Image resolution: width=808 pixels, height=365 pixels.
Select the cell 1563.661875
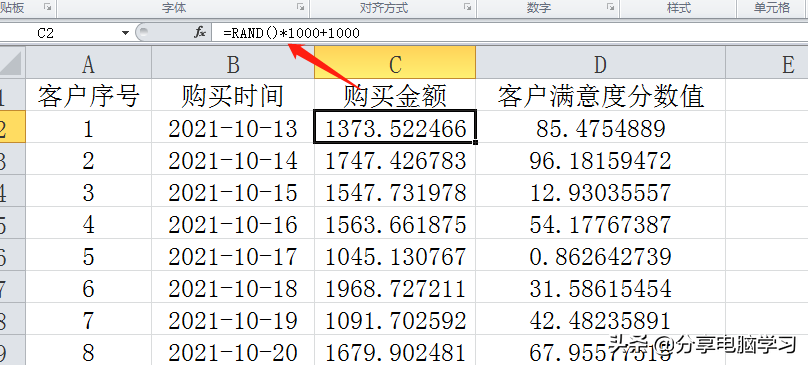[x=395, y=224]
